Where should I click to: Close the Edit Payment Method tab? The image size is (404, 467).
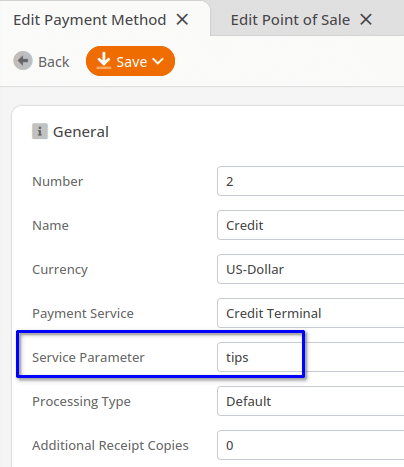coord(182,19)
